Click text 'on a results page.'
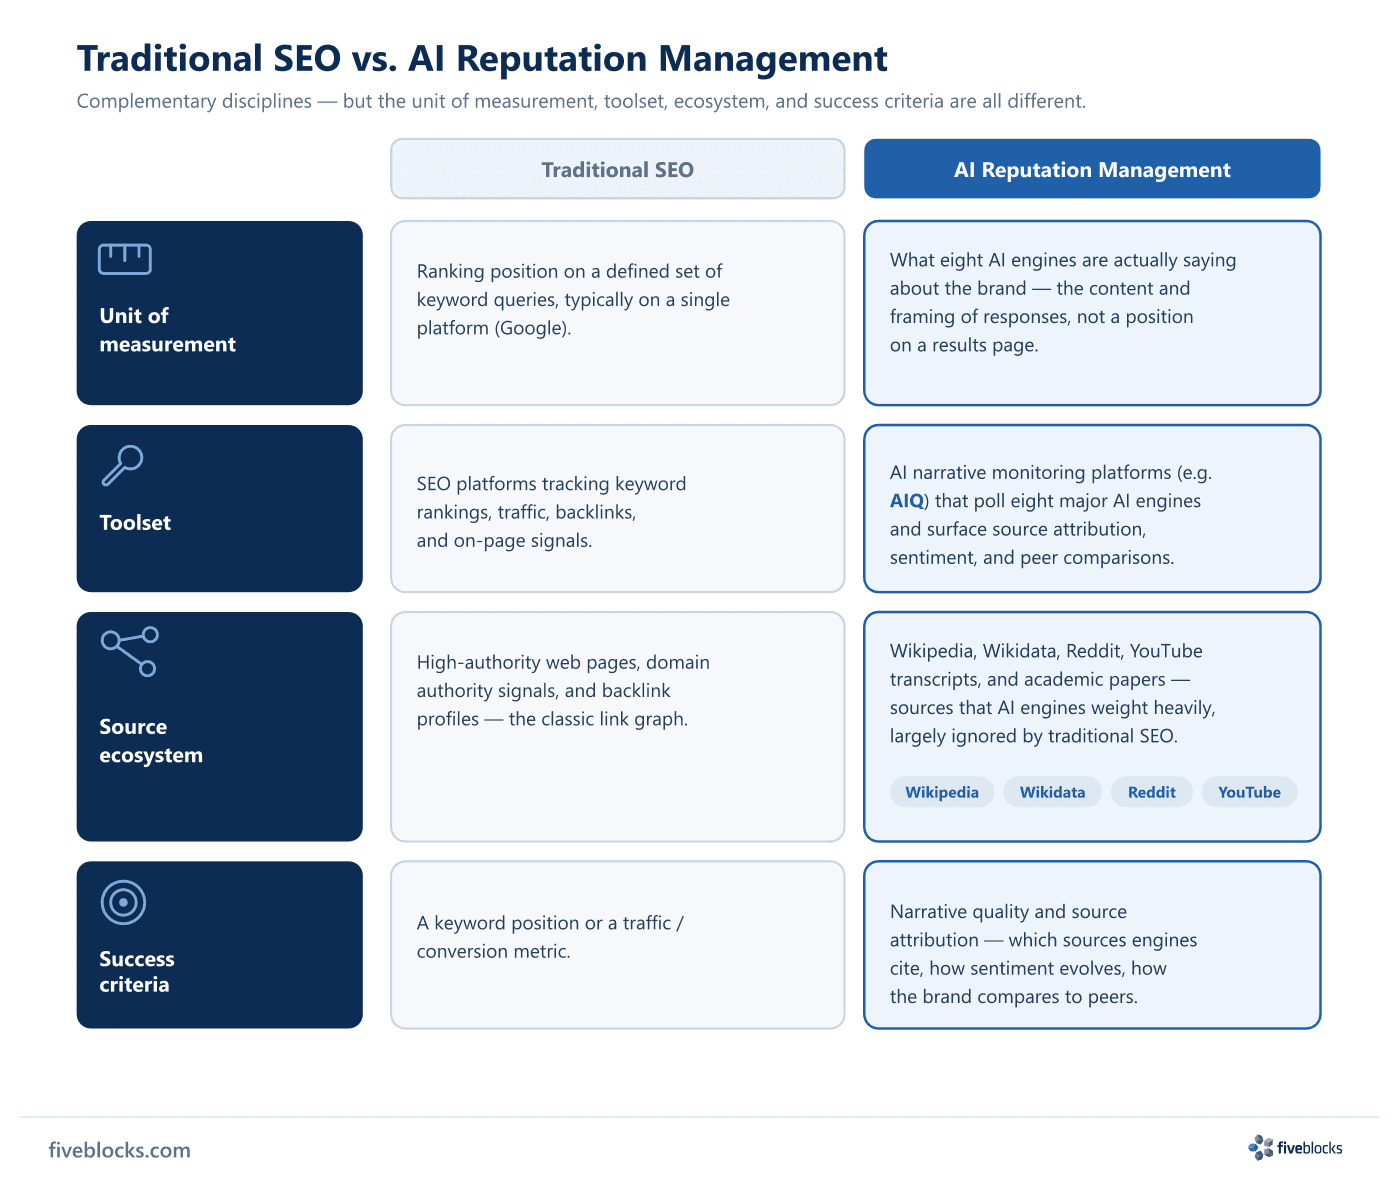 [x=964, y=345]
